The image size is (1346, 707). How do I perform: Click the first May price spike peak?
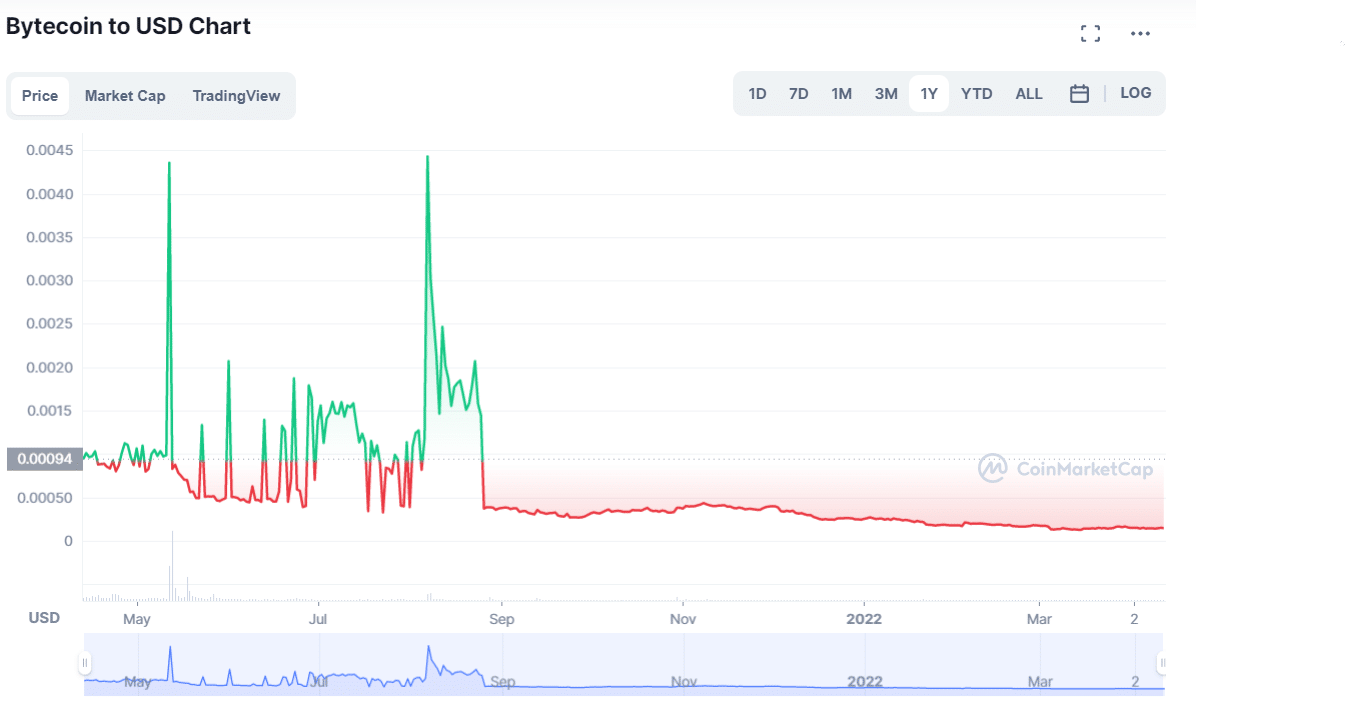(x=169, y=162)
